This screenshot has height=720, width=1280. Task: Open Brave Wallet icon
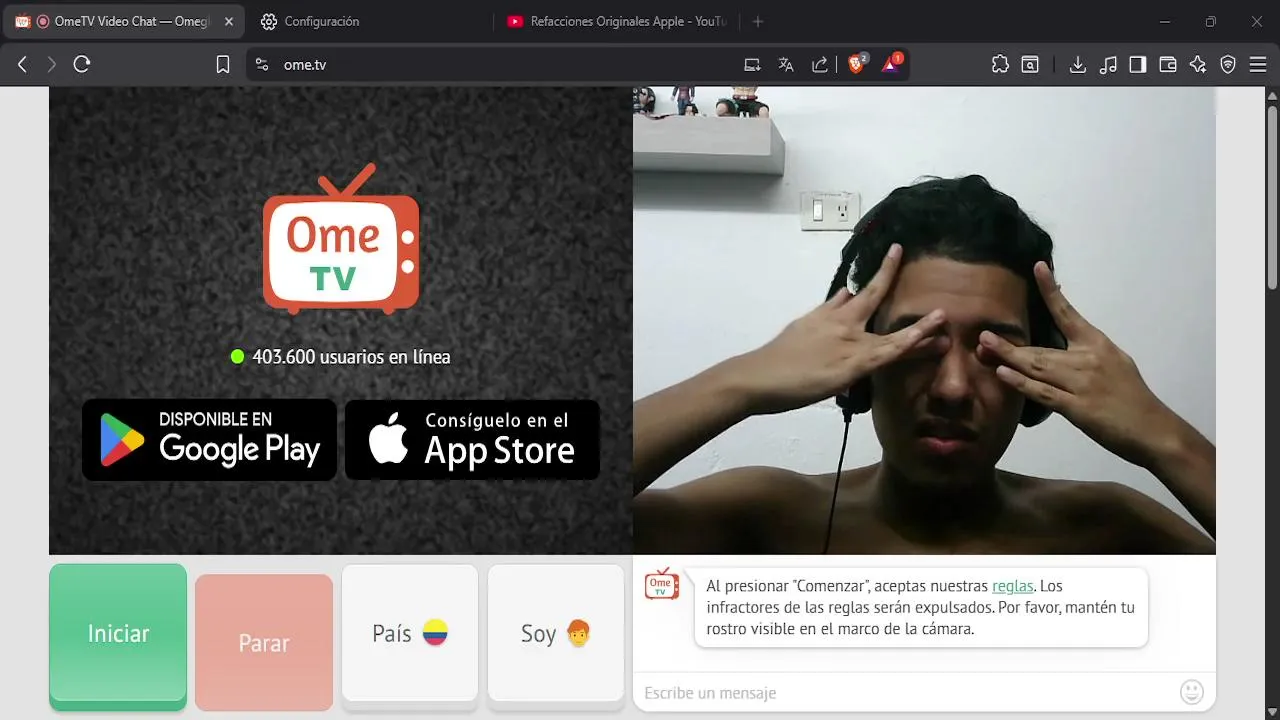pos(1168,65)
